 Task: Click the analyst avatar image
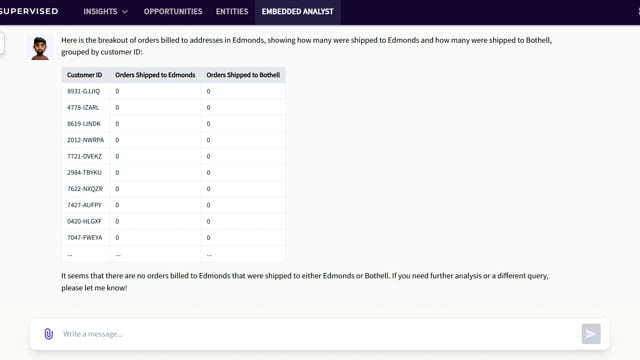[x=40, y=48]
